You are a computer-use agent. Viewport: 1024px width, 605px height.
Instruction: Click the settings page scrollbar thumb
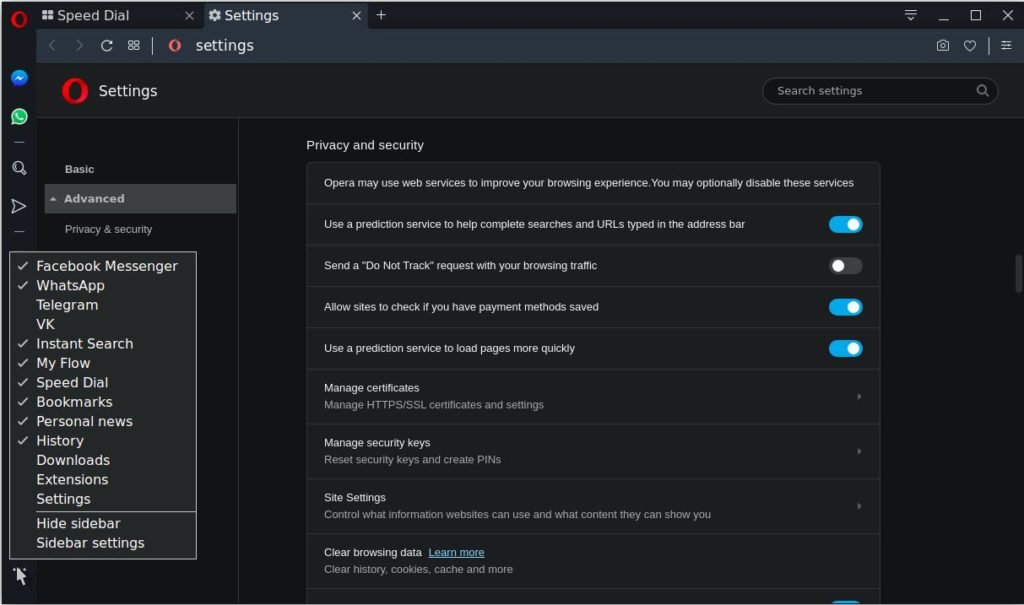click(1018, 273)
